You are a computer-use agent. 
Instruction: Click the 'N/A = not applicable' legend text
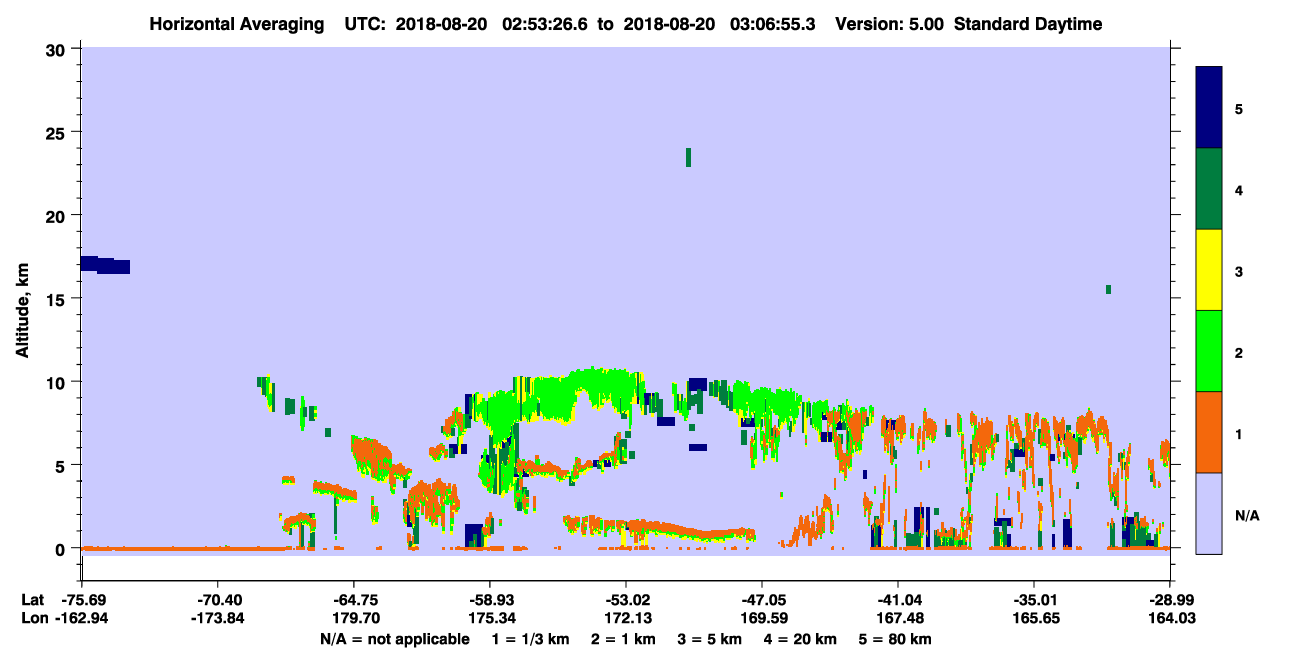394,639
